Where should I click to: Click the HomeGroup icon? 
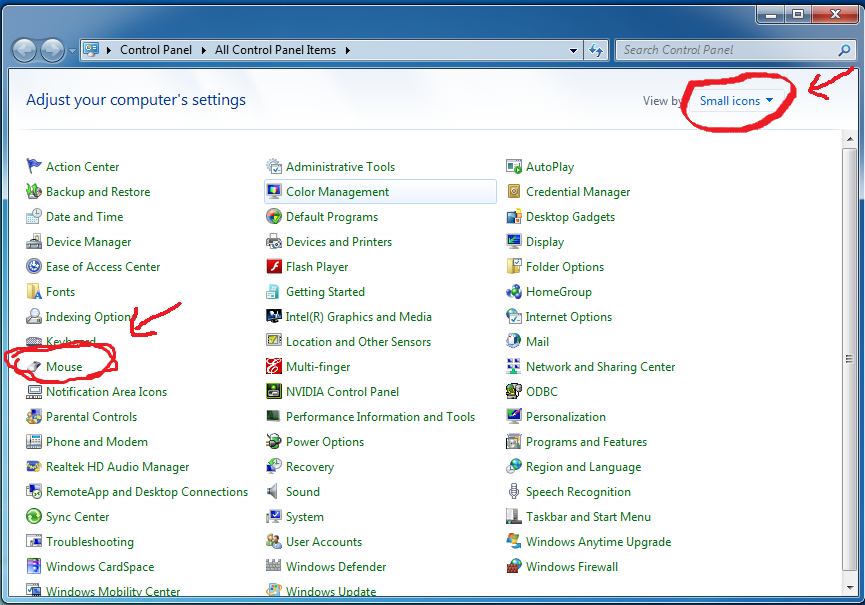pyautogui.click(x=514, y=291)
